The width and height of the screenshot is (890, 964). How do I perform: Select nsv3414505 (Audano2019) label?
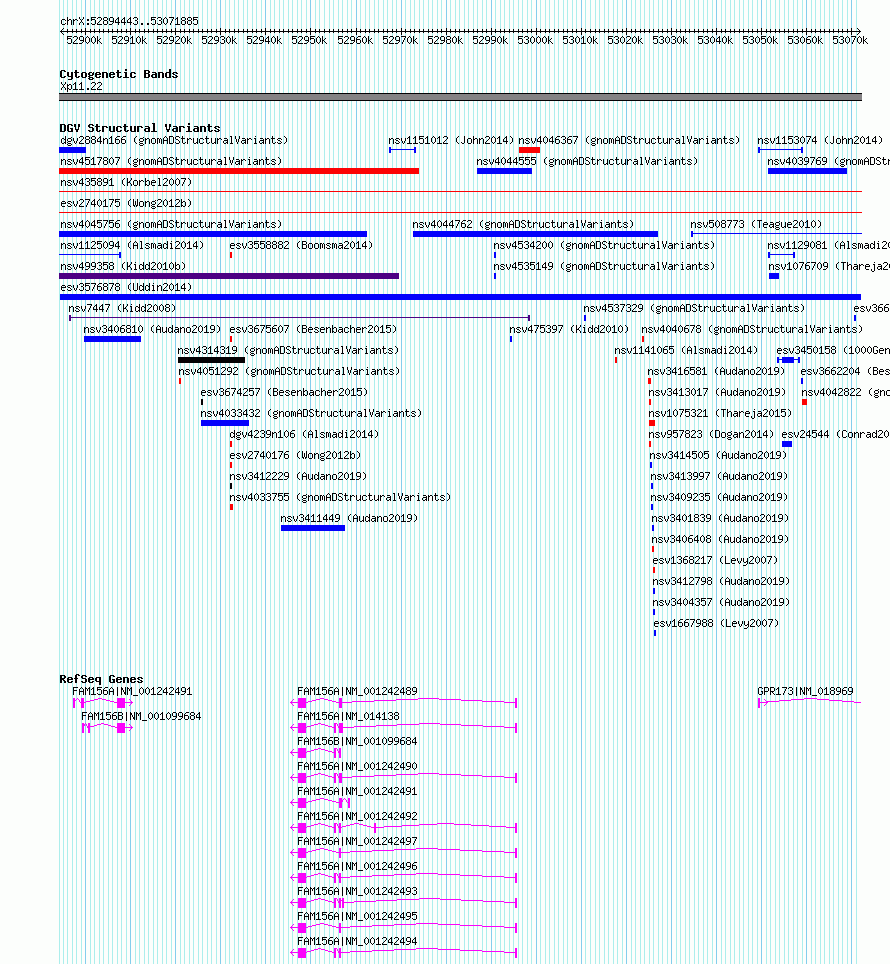[x=719, y=456]
